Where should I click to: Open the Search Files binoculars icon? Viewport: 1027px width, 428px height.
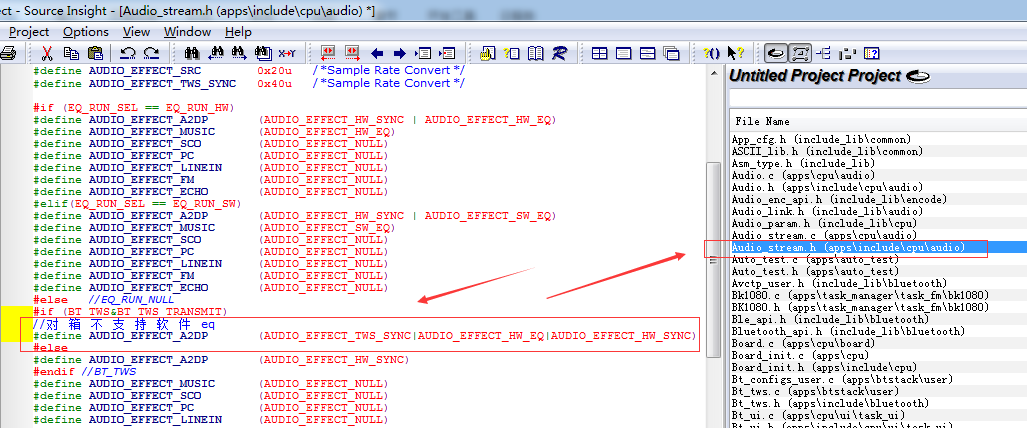[x=263, y=53]
